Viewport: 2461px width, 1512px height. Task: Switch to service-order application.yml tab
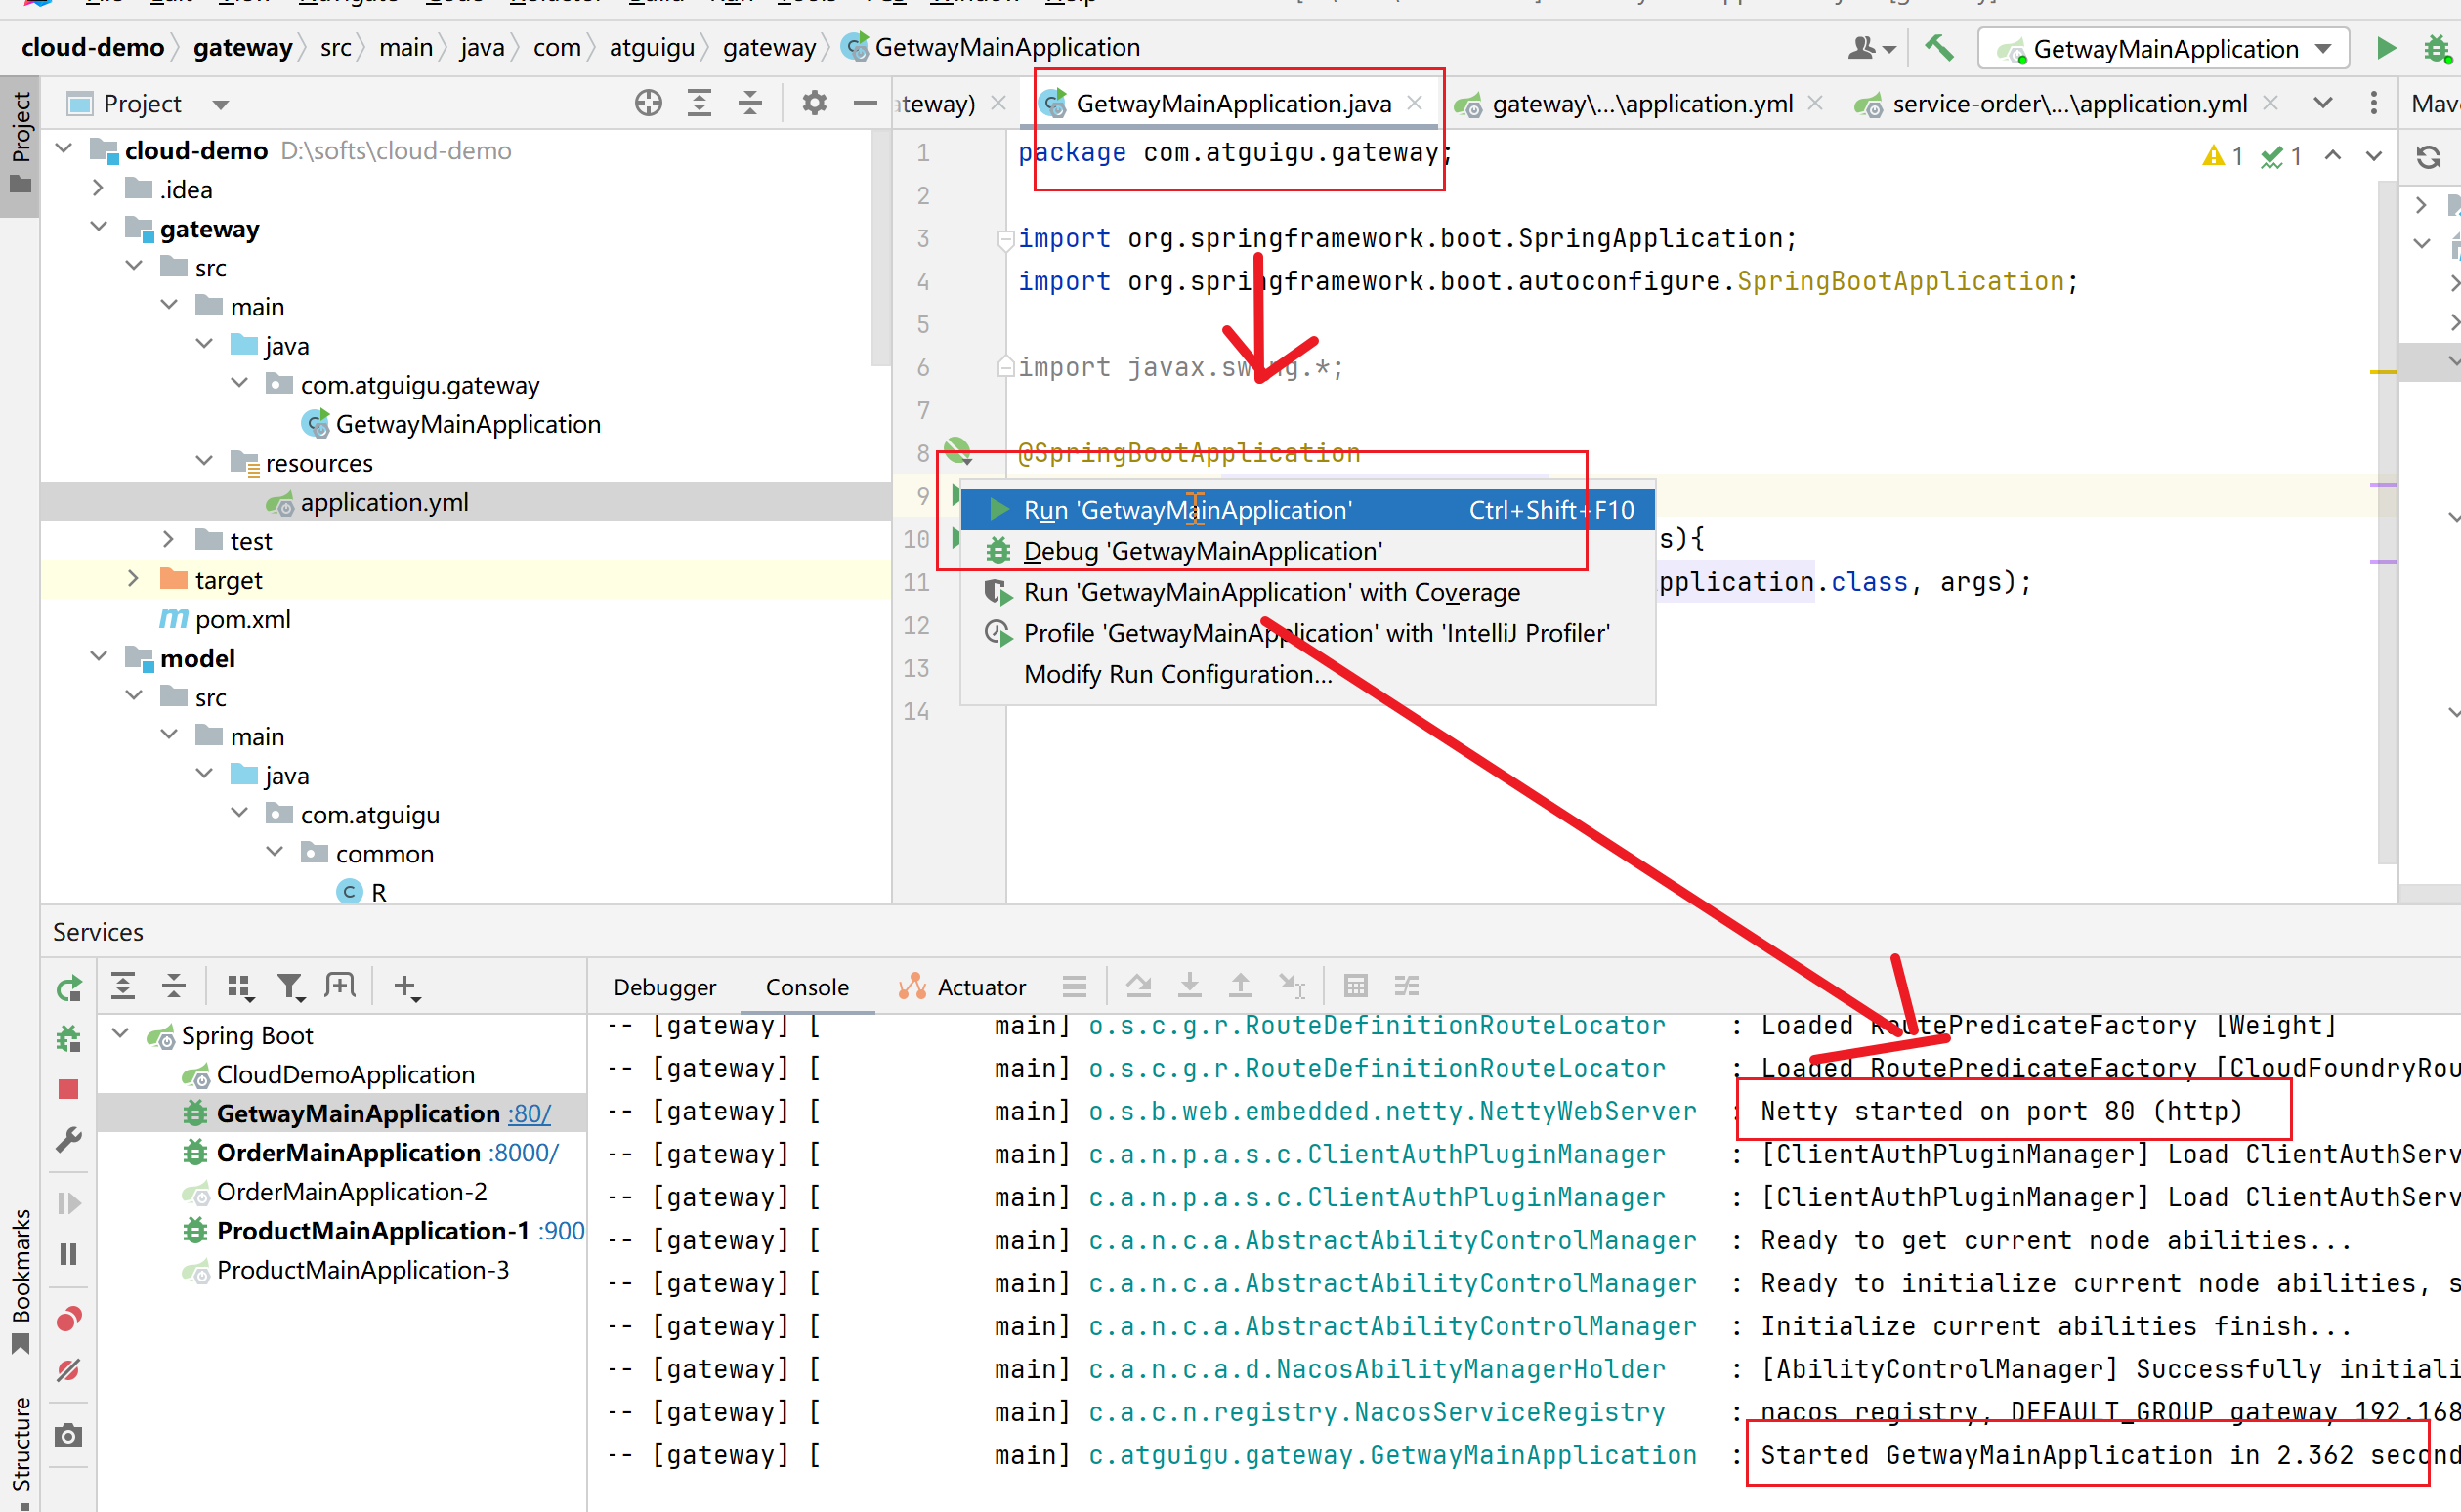[x=2069, y=103]
